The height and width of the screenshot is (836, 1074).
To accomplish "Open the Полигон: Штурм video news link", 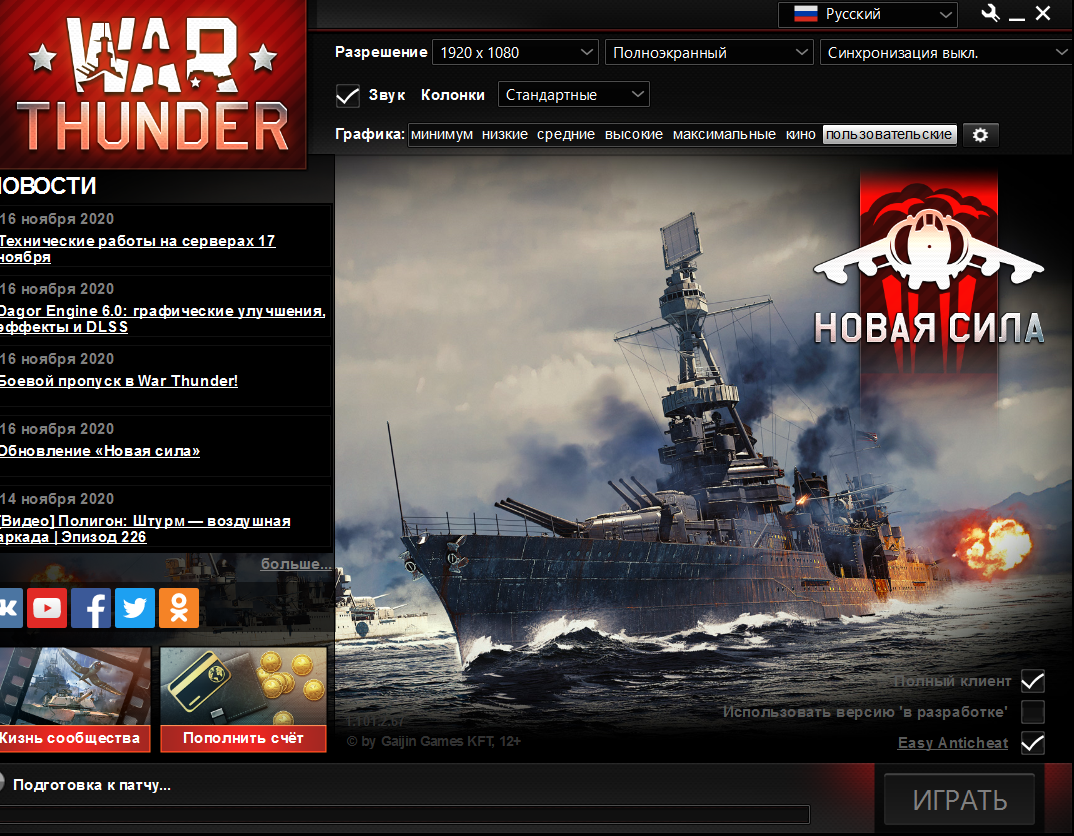I will (145, 529).
